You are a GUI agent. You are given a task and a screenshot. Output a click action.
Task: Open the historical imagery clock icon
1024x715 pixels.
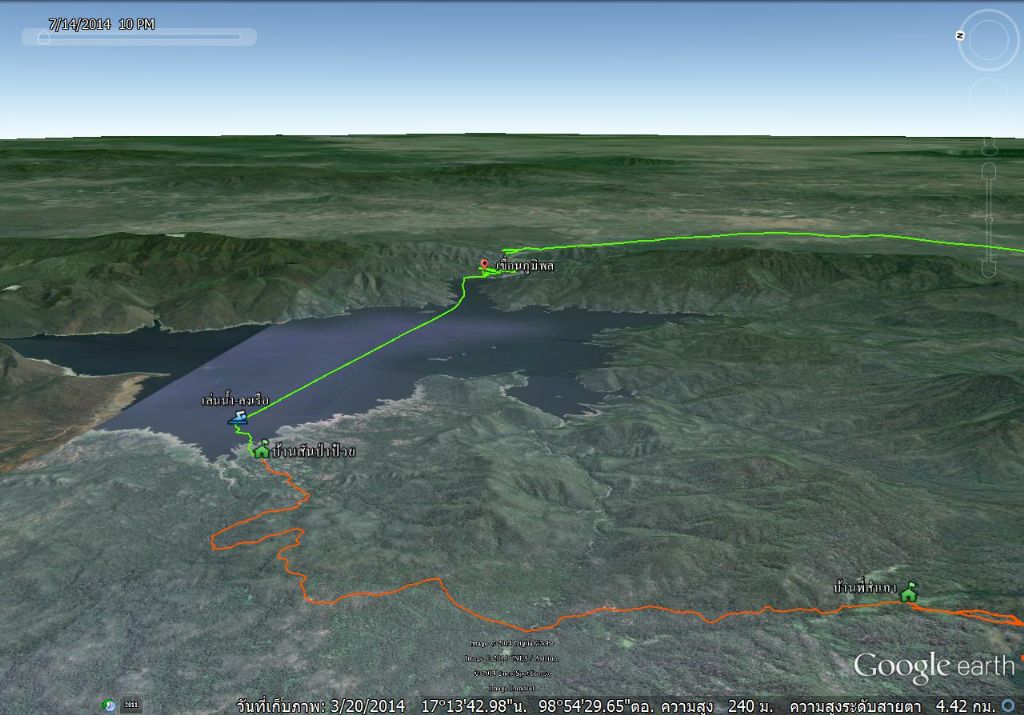point(109,705)
